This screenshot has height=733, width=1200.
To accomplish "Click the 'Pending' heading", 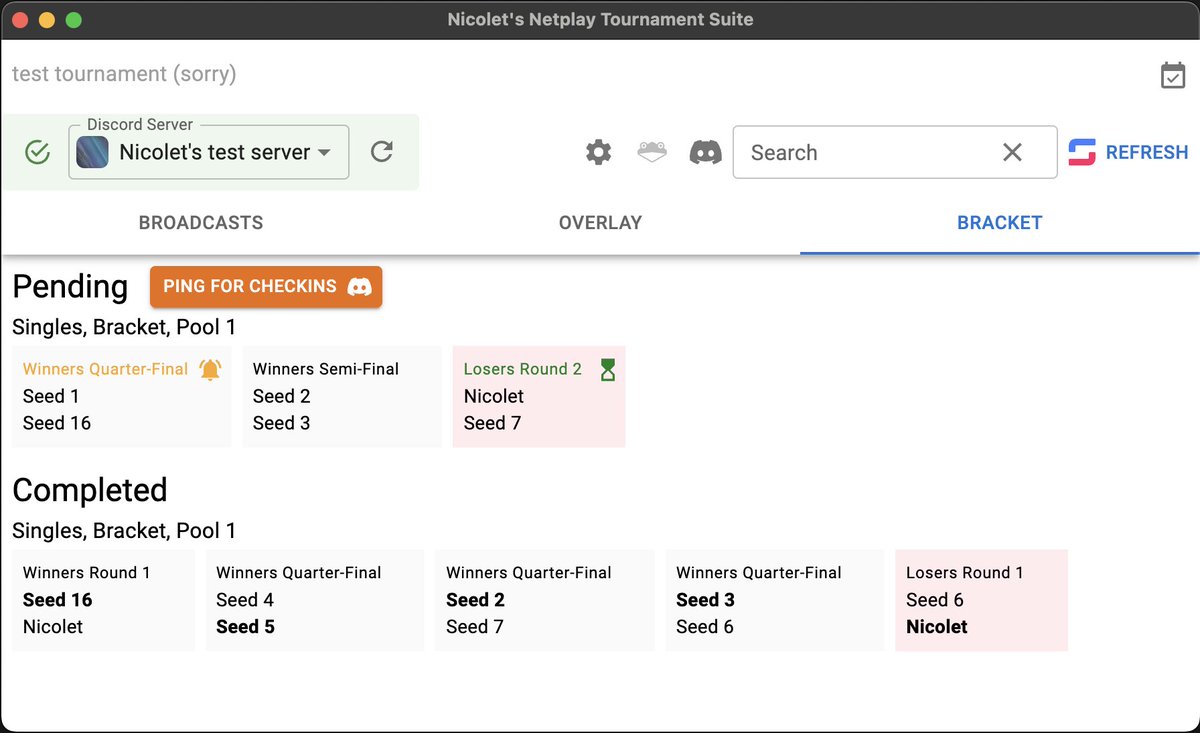I will 70,287.
